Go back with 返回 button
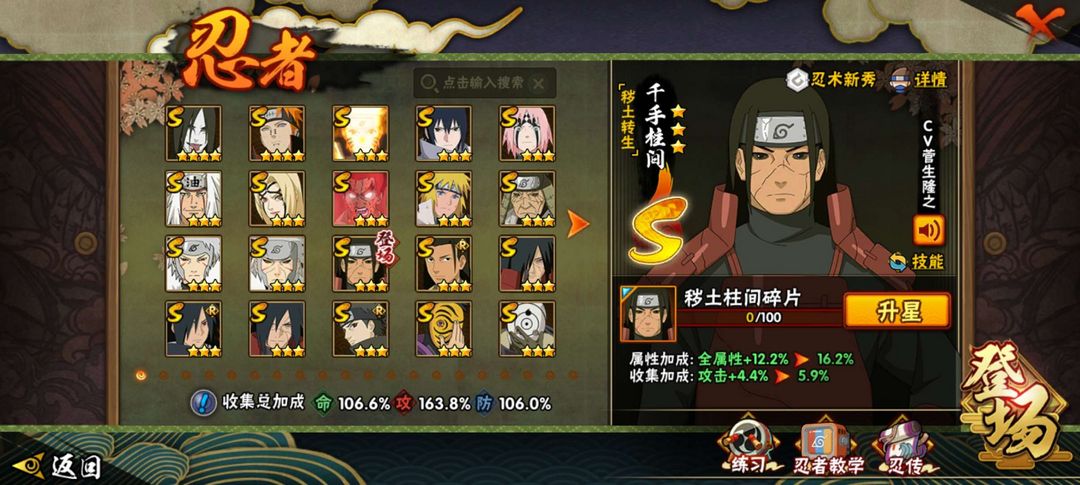This screenshot has height=485, width=1080. click(58, 466)
